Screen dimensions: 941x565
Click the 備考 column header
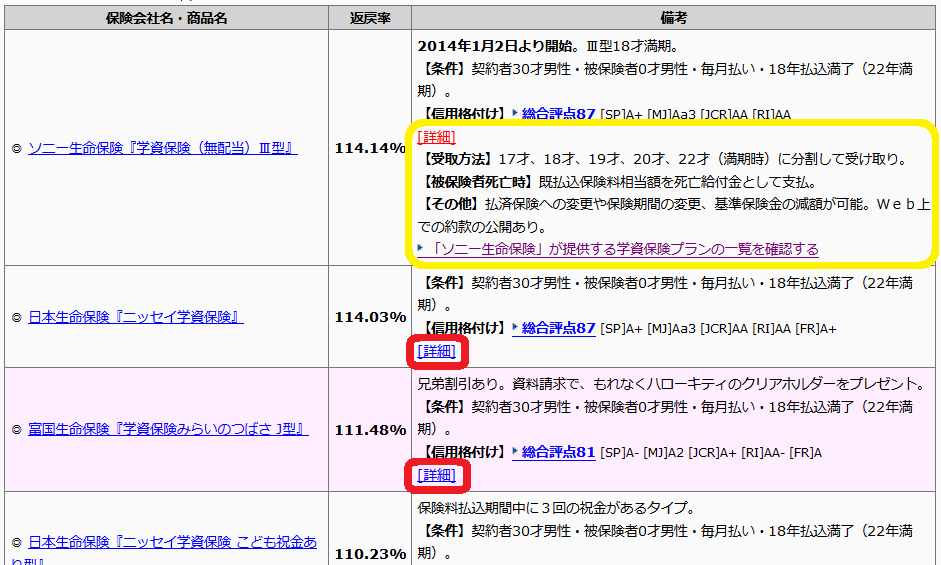click(673, 18)
